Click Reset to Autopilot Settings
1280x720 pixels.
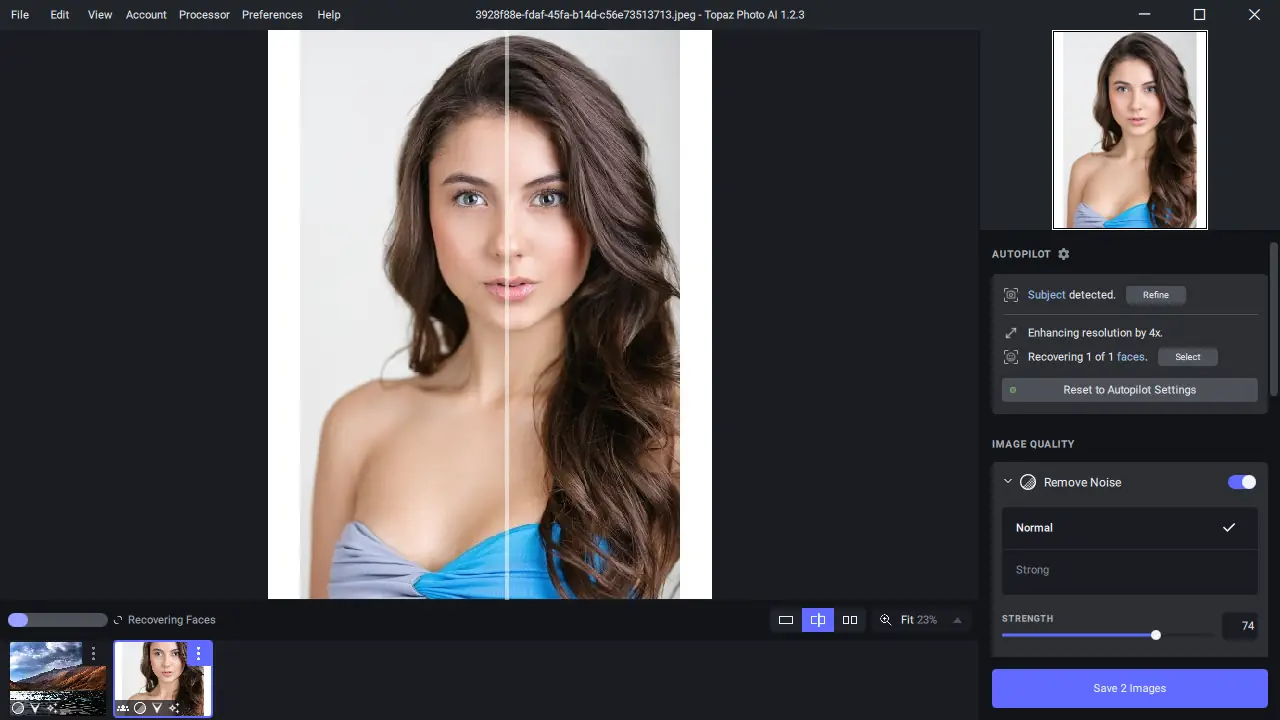[1130, 390]
